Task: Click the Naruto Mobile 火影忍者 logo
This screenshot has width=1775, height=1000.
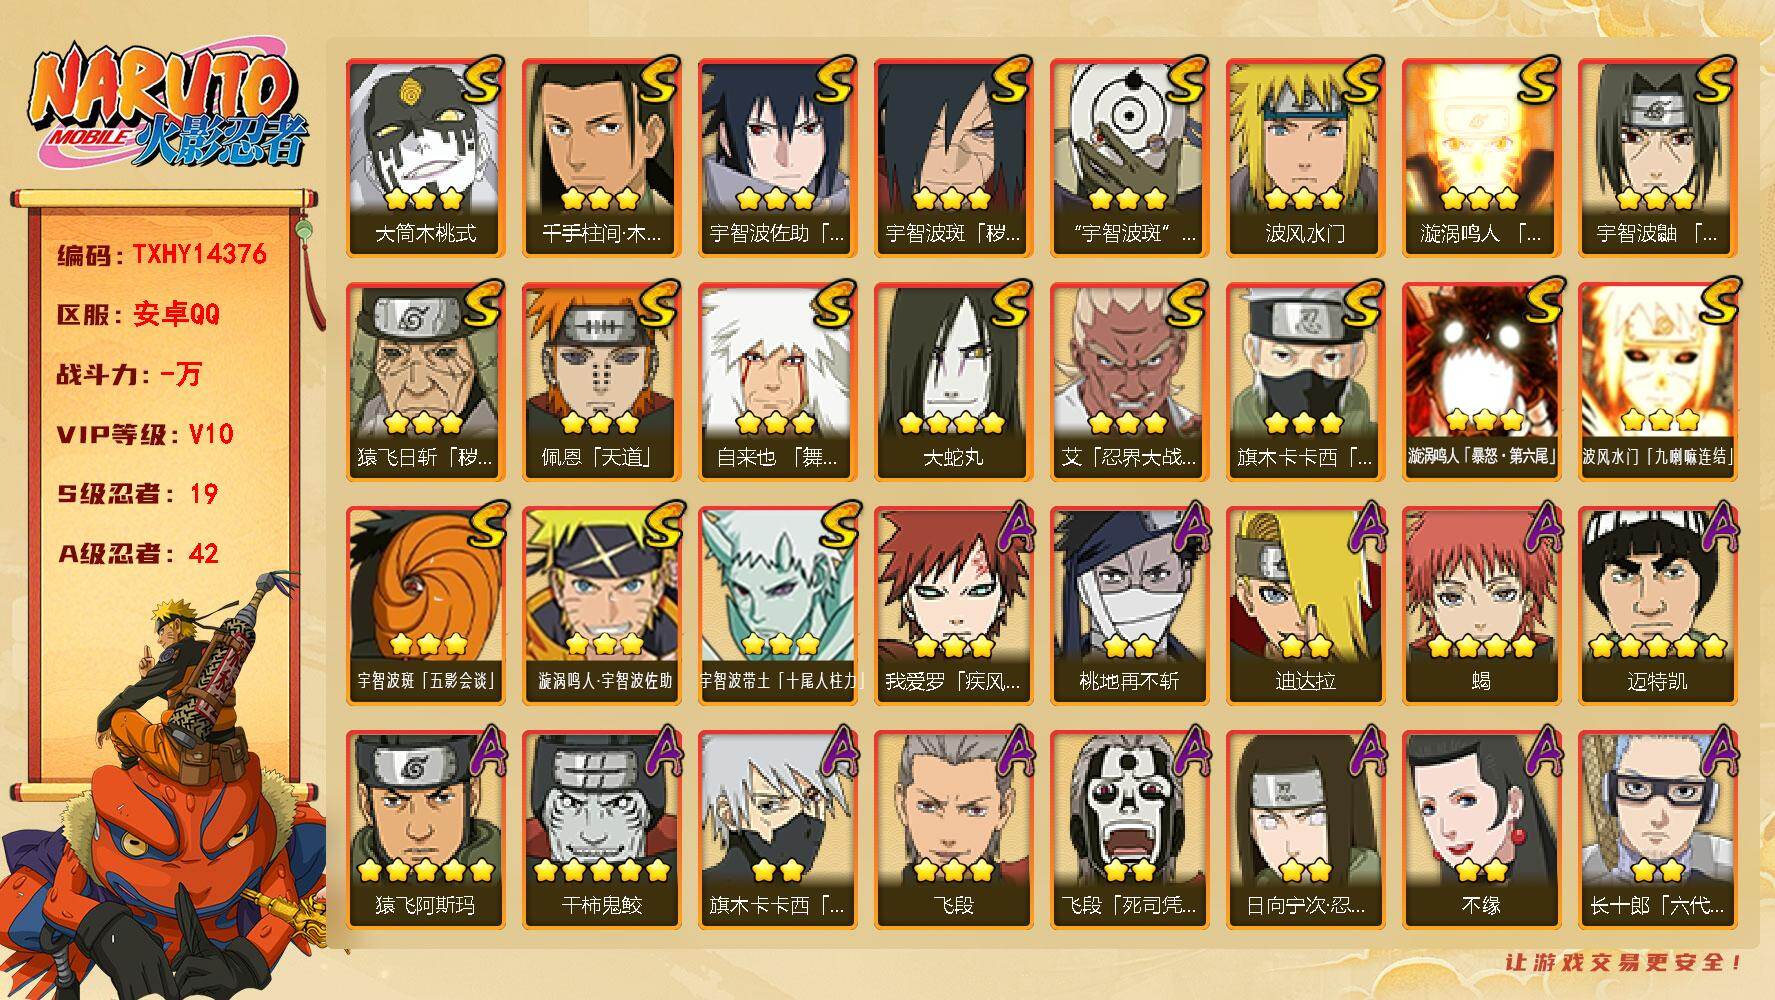Action: tap(168, 108)
